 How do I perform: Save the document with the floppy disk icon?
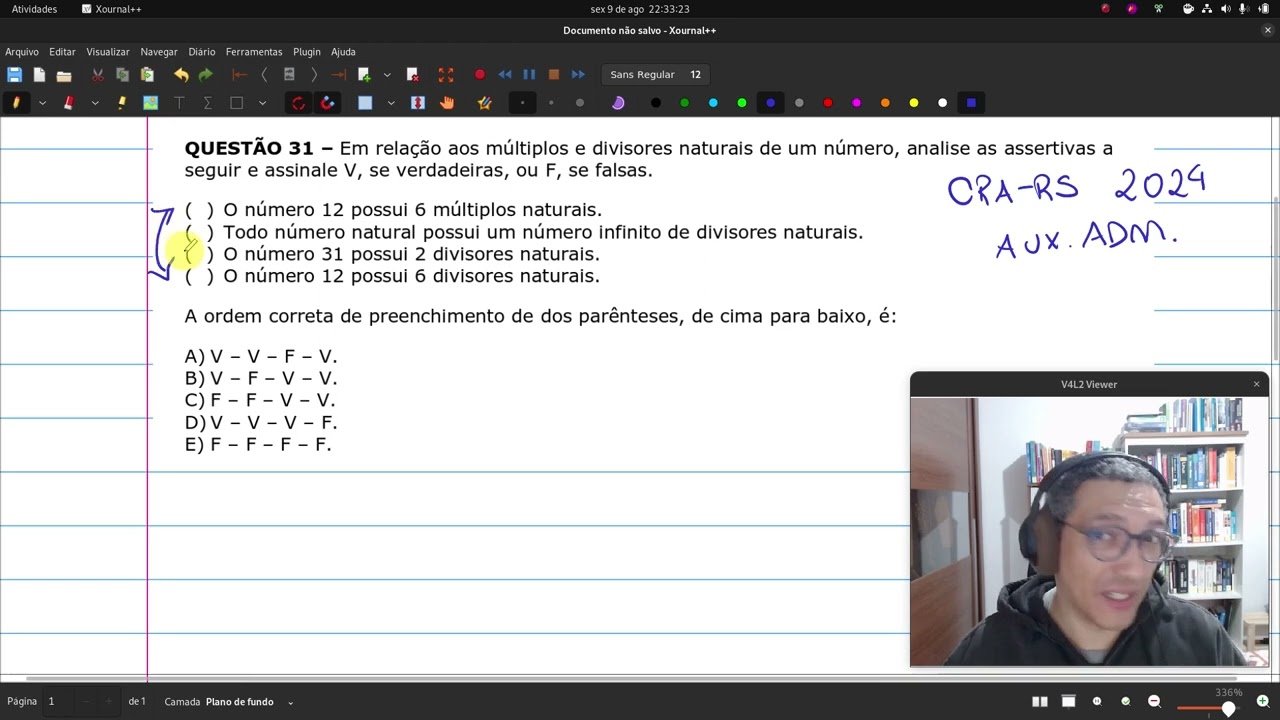pos(14,75)
